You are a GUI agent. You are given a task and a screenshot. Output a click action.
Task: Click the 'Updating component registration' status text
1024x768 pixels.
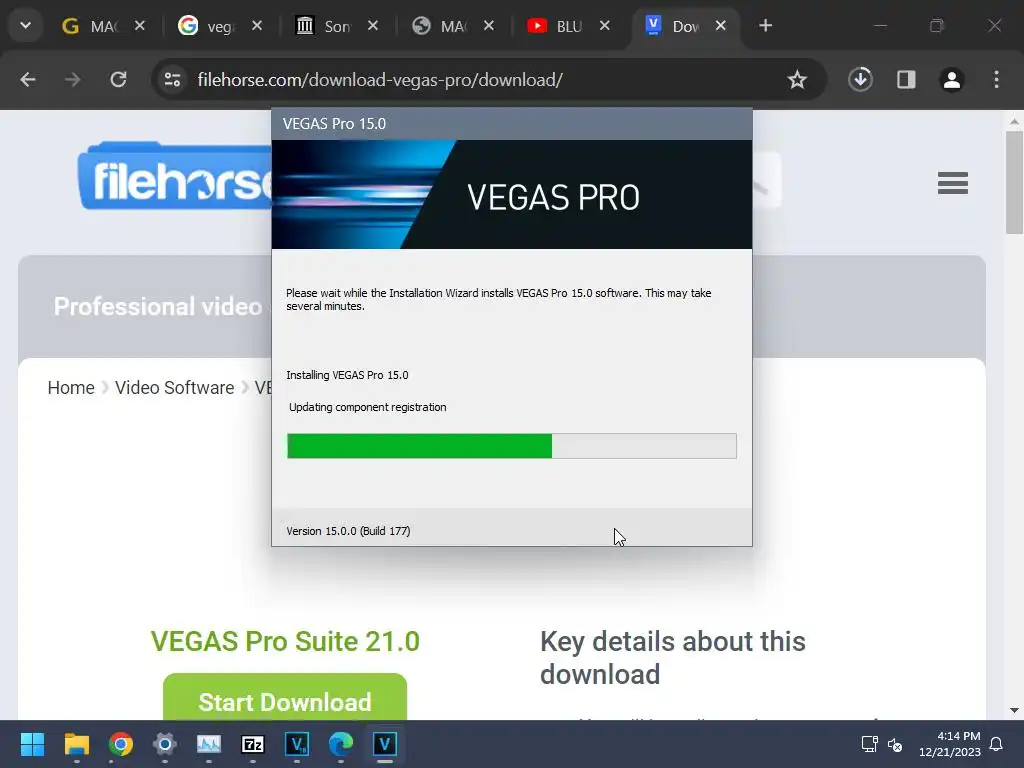point(368,407)
